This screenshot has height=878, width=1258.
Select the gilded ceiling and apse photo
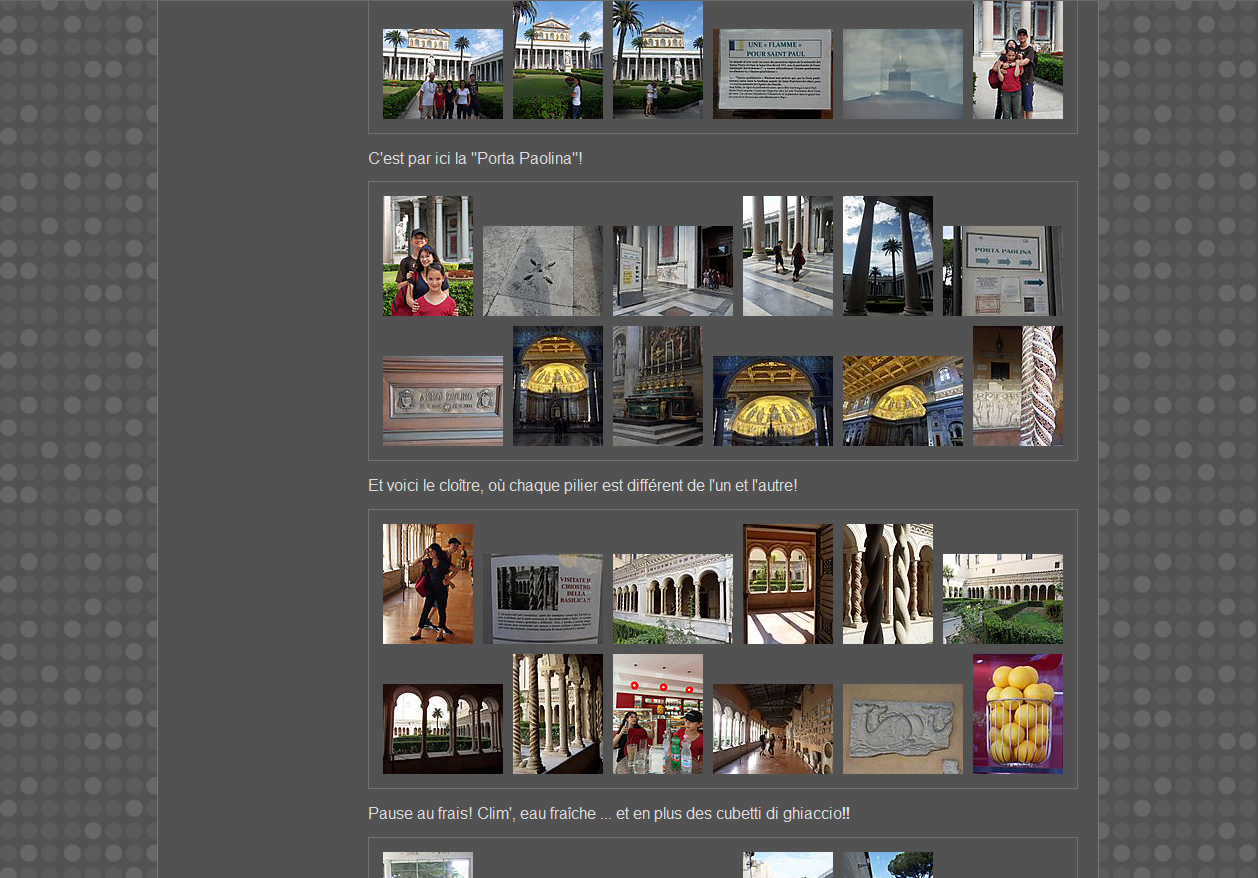(x=902, y=400)
